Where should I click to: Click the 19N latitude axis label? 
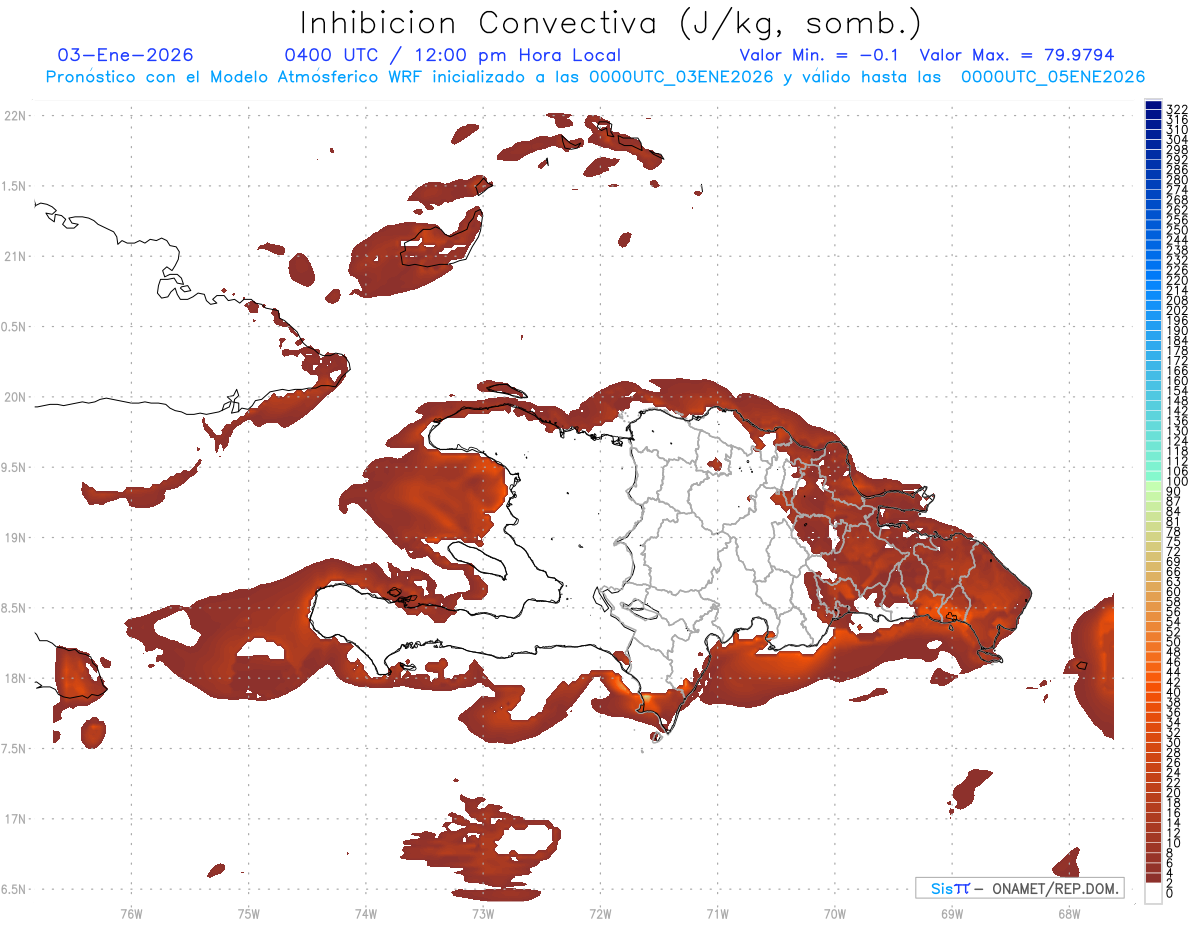click(x=15, y=537)
